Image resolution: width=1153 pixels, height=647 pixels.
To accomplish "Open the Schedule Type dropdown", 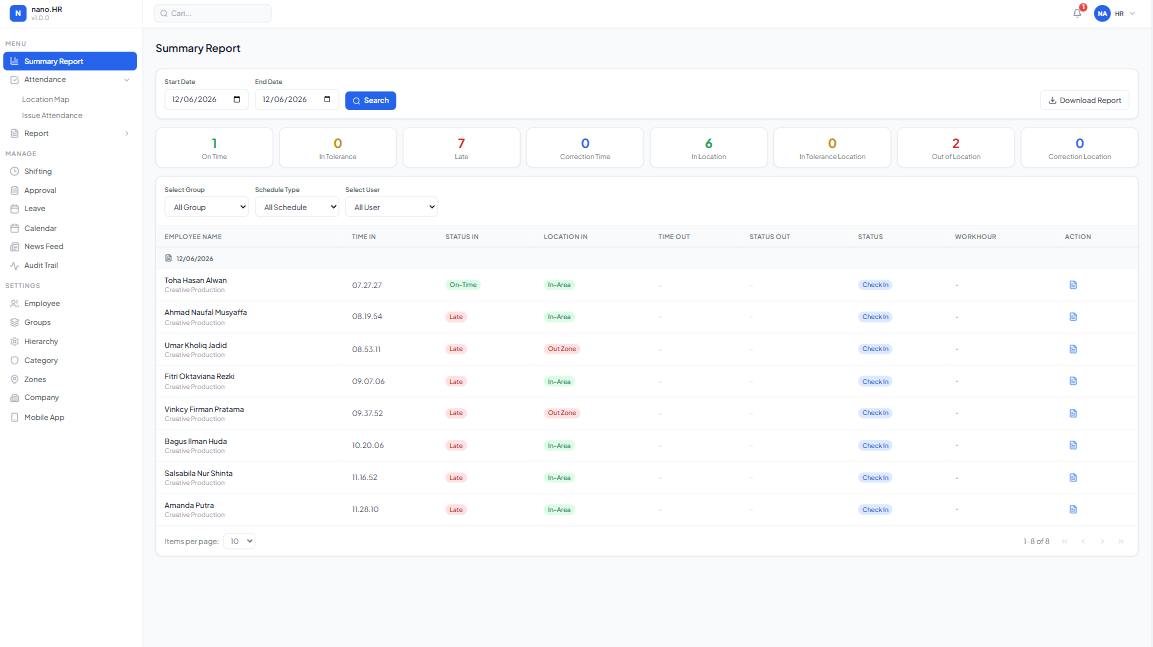I will pos(297,207).
